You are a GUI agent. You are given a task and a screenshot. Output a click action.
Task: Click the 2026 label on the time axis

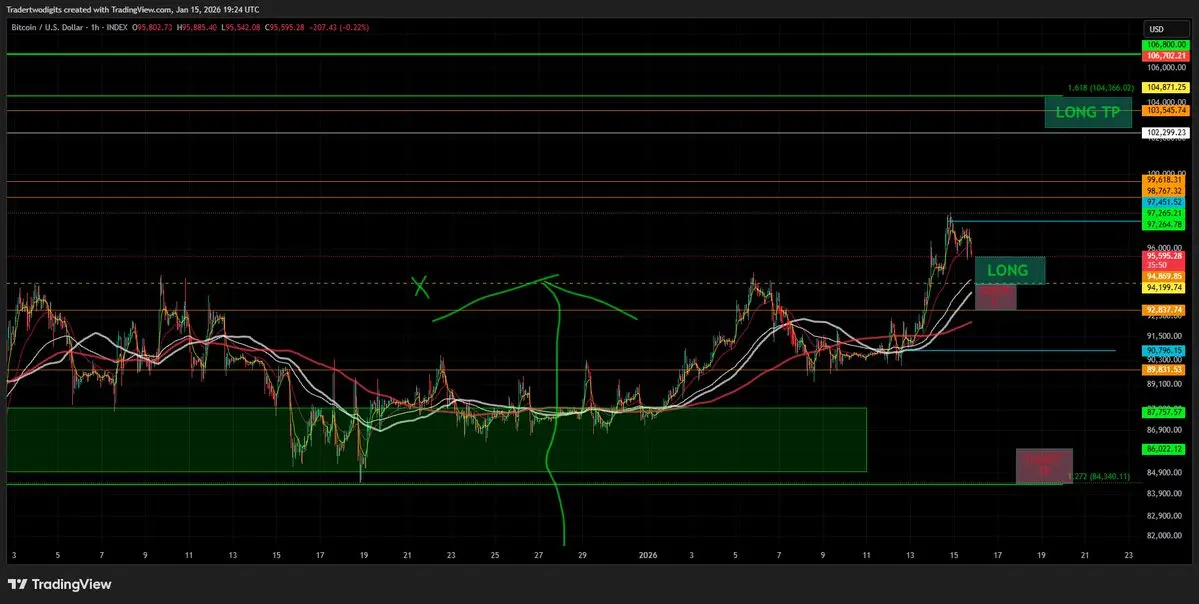click(x=647, y=556)
